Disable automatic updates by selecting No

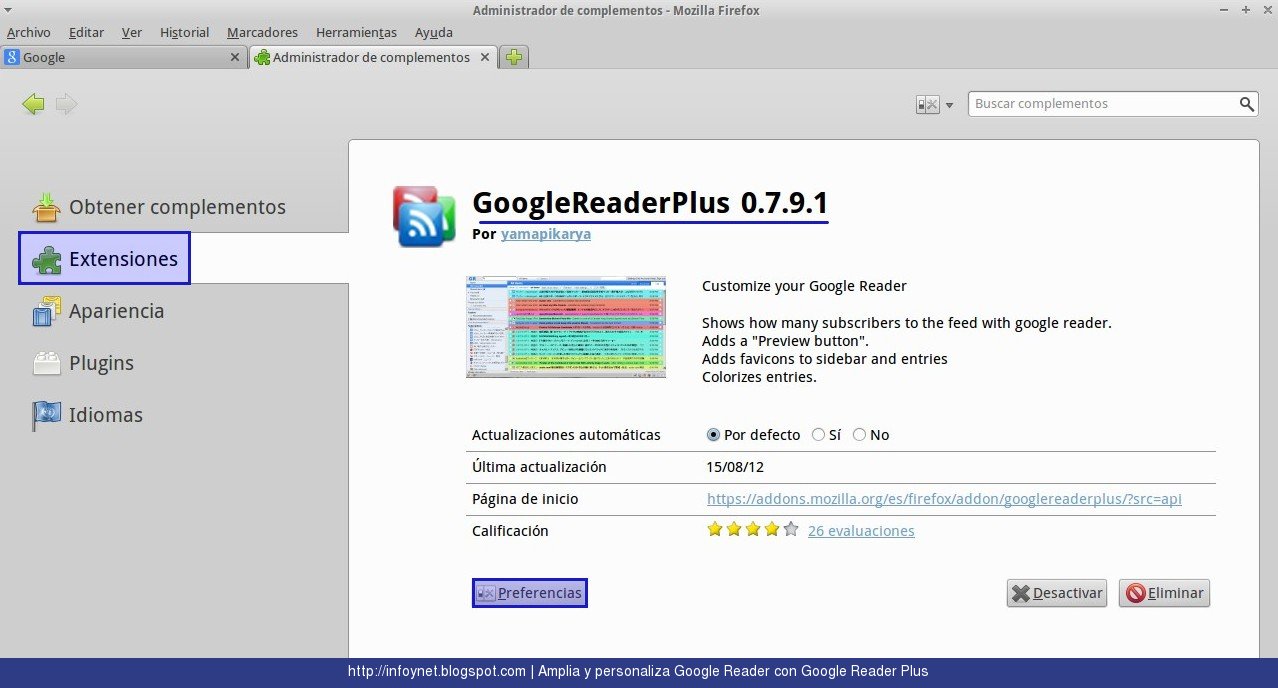(x=859, y=434)
